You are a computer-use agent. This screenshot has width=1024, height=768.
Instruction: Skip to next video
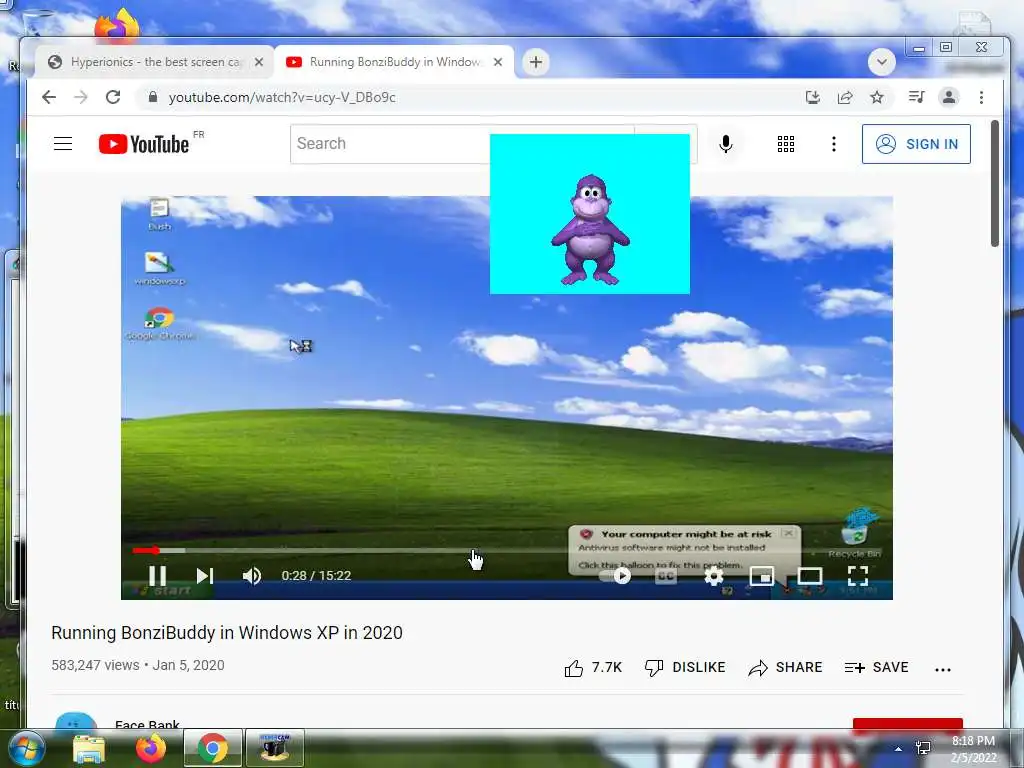click(x=205, y=575)
